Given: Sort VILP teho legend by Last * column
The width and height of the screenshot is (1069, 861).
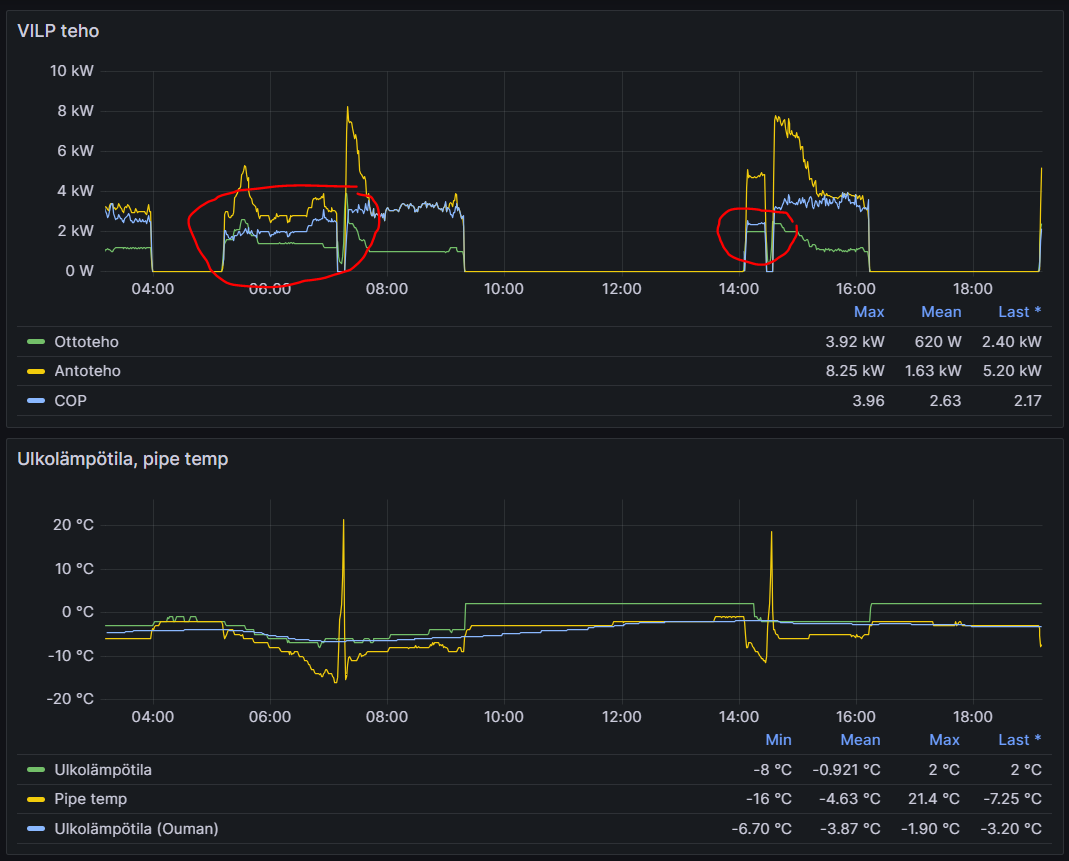Looking at the screenshot, I should (1019, 312).
